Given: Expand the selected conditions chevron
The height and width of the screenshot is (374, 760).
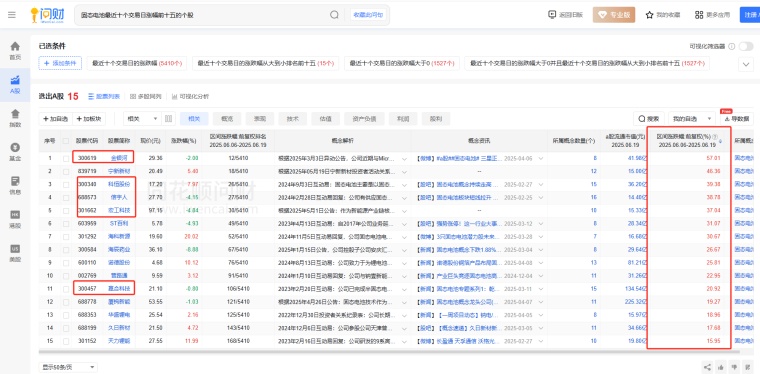Looking at the screenshot, I should coord(745,63).
